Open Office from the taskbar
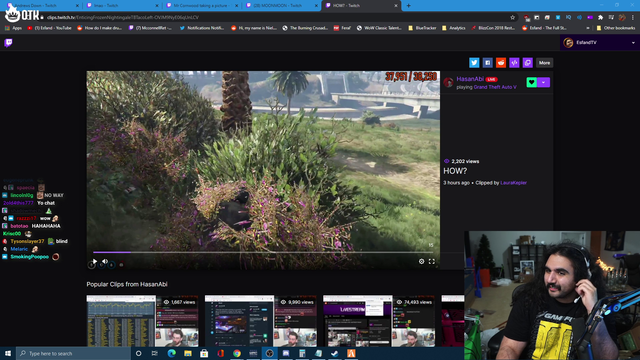 tap(220, 353)
